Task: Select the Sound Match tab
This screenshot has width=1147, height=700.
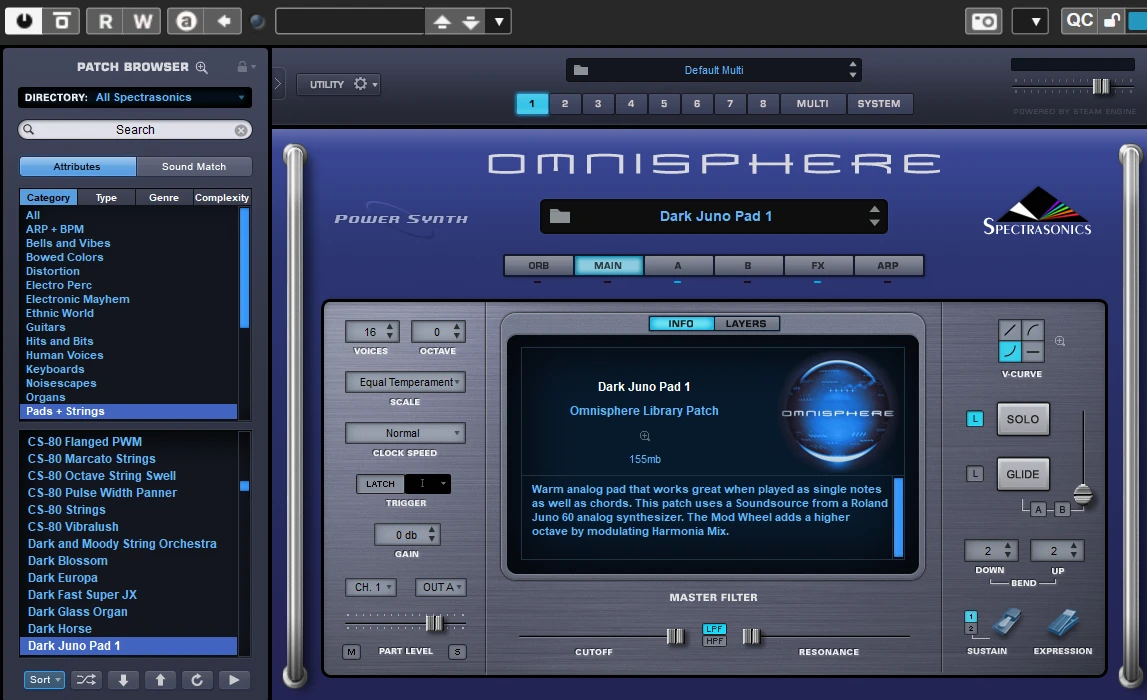Action: 194,167
